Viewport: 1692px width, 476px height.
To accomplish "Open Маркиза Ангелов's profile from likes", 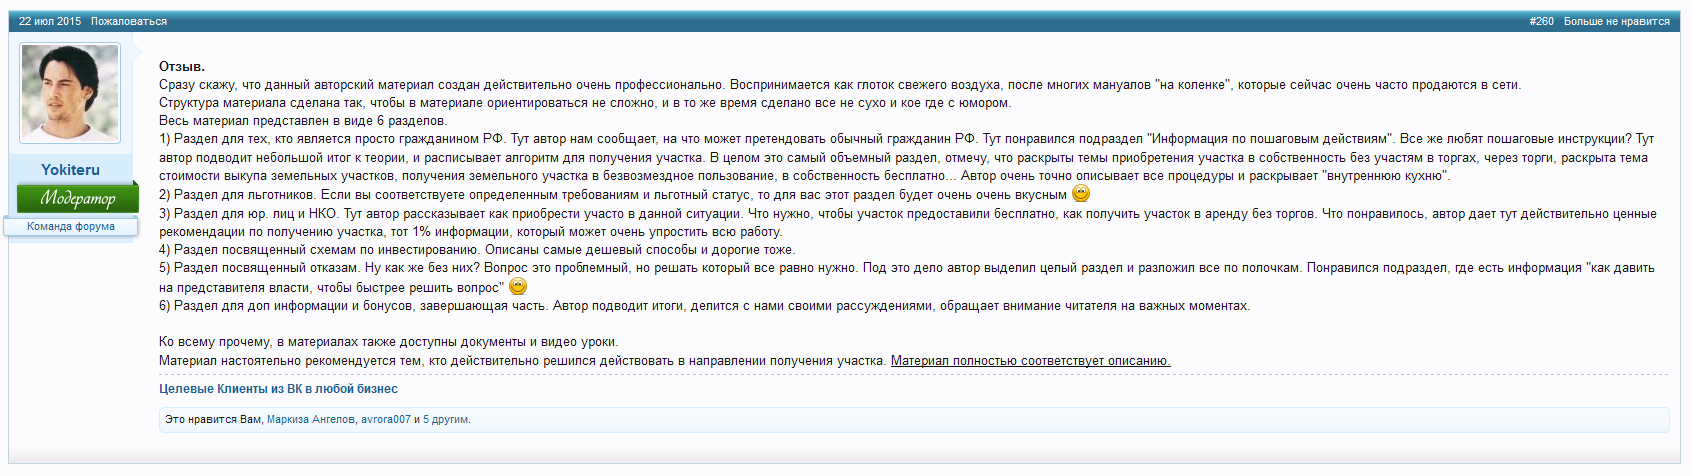I will pyautogui.click(x=310, y=420).
